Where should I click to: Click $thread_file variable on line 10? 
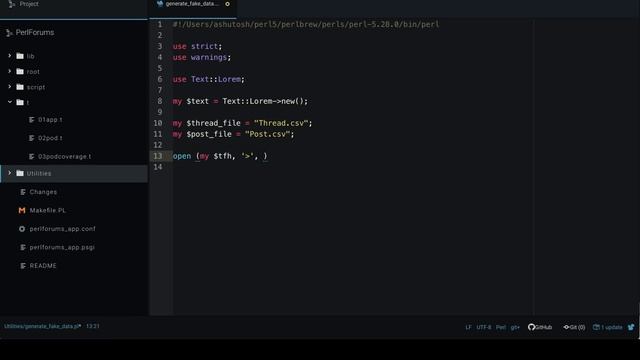click(x=213, y=123)
